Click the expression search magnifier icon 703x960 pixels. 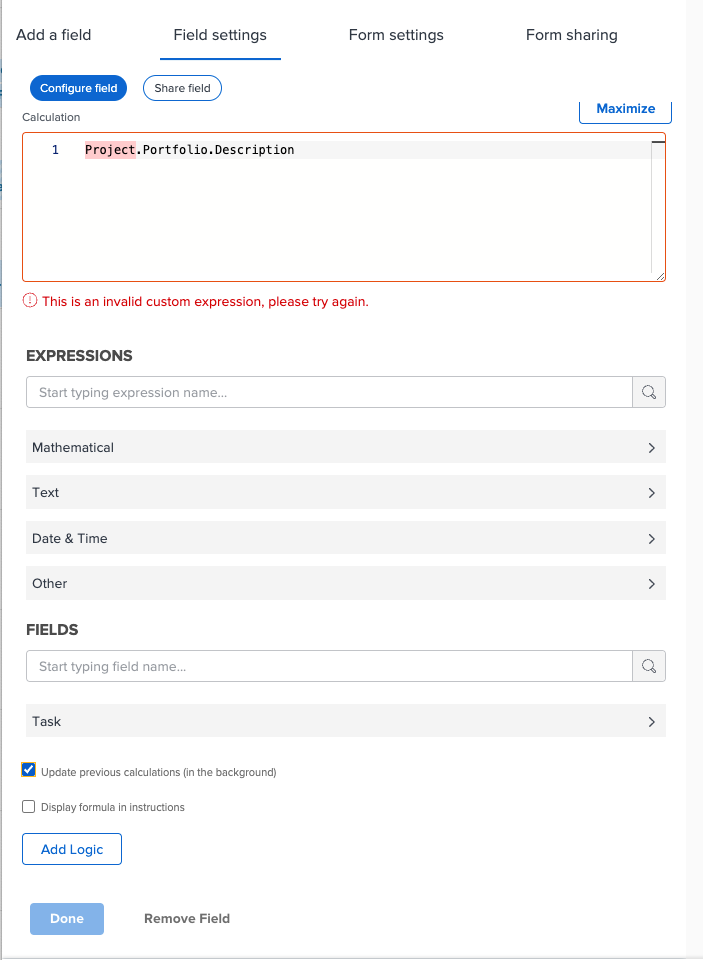pos(649,392)
